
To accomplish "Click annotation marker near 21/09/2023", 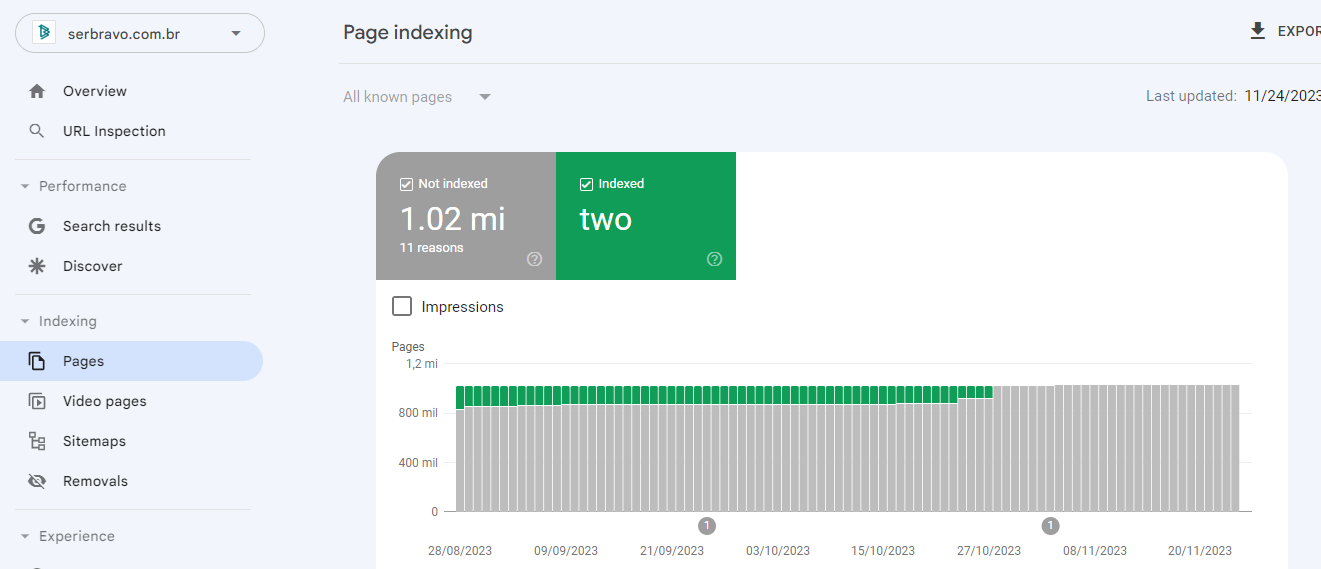I will click(706, 525).
